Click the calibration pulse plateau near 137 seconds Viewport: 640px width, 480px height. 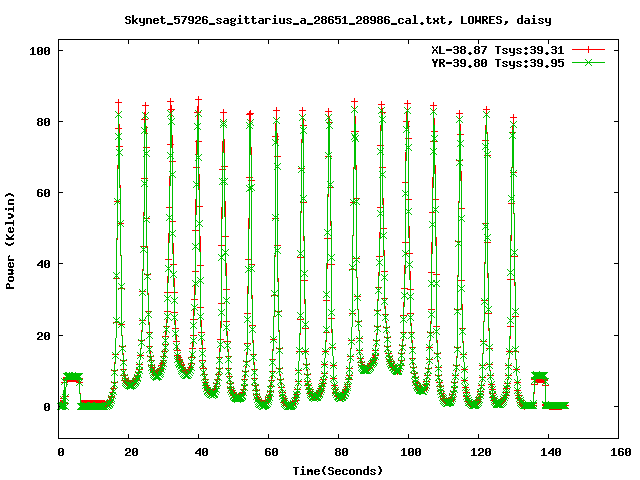[x=540, y=378]
